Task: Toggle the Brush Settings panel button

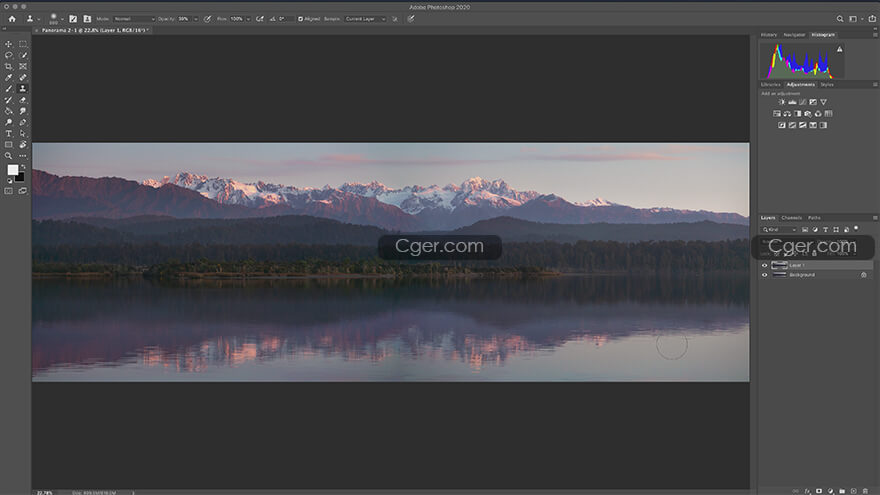Action: tap(73, 19)
